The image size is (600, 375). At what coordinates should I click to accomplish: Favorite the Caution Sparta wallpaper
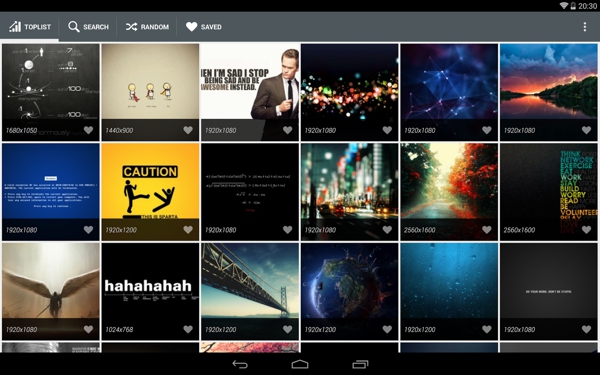tap(188, 230)
